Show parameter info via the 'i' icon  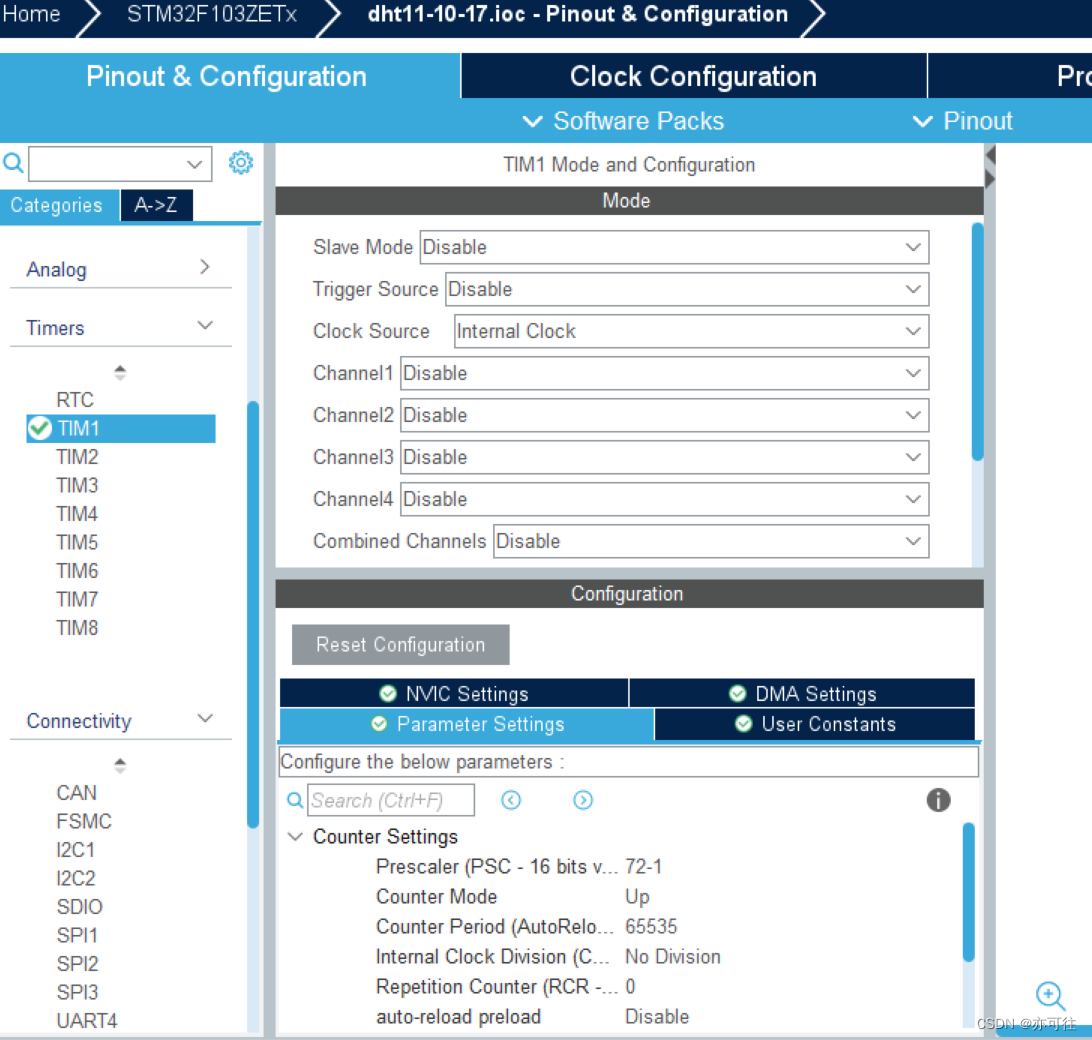point(938,800)
